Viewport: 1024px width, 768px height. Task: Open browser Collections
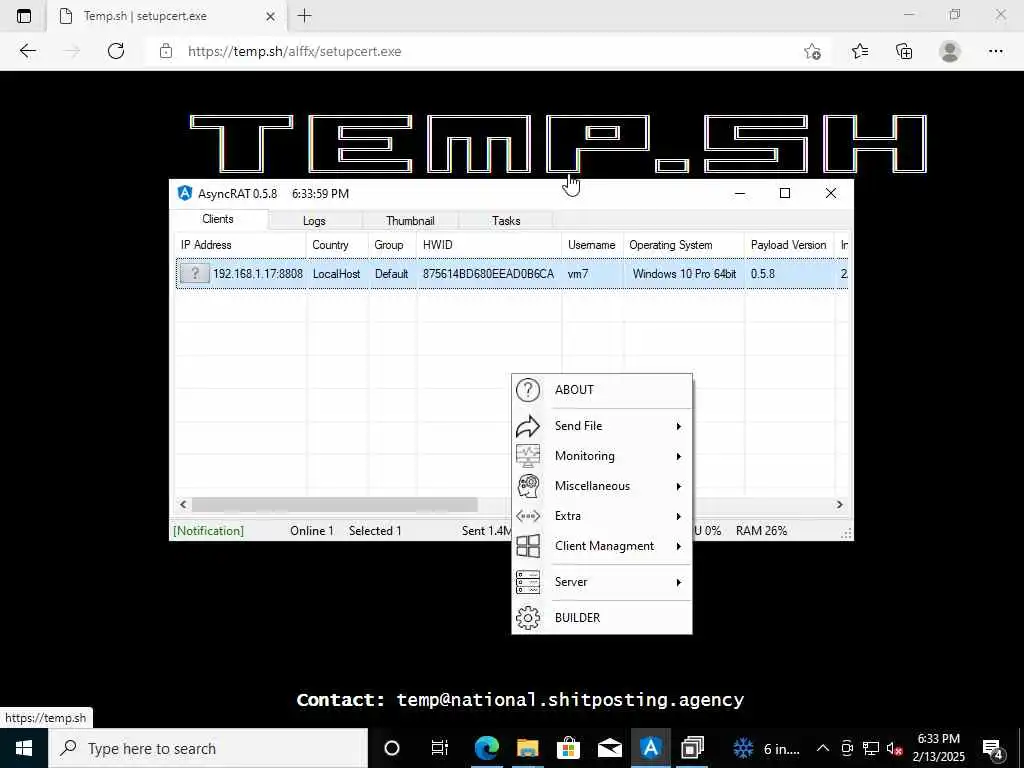click(904, 52)
